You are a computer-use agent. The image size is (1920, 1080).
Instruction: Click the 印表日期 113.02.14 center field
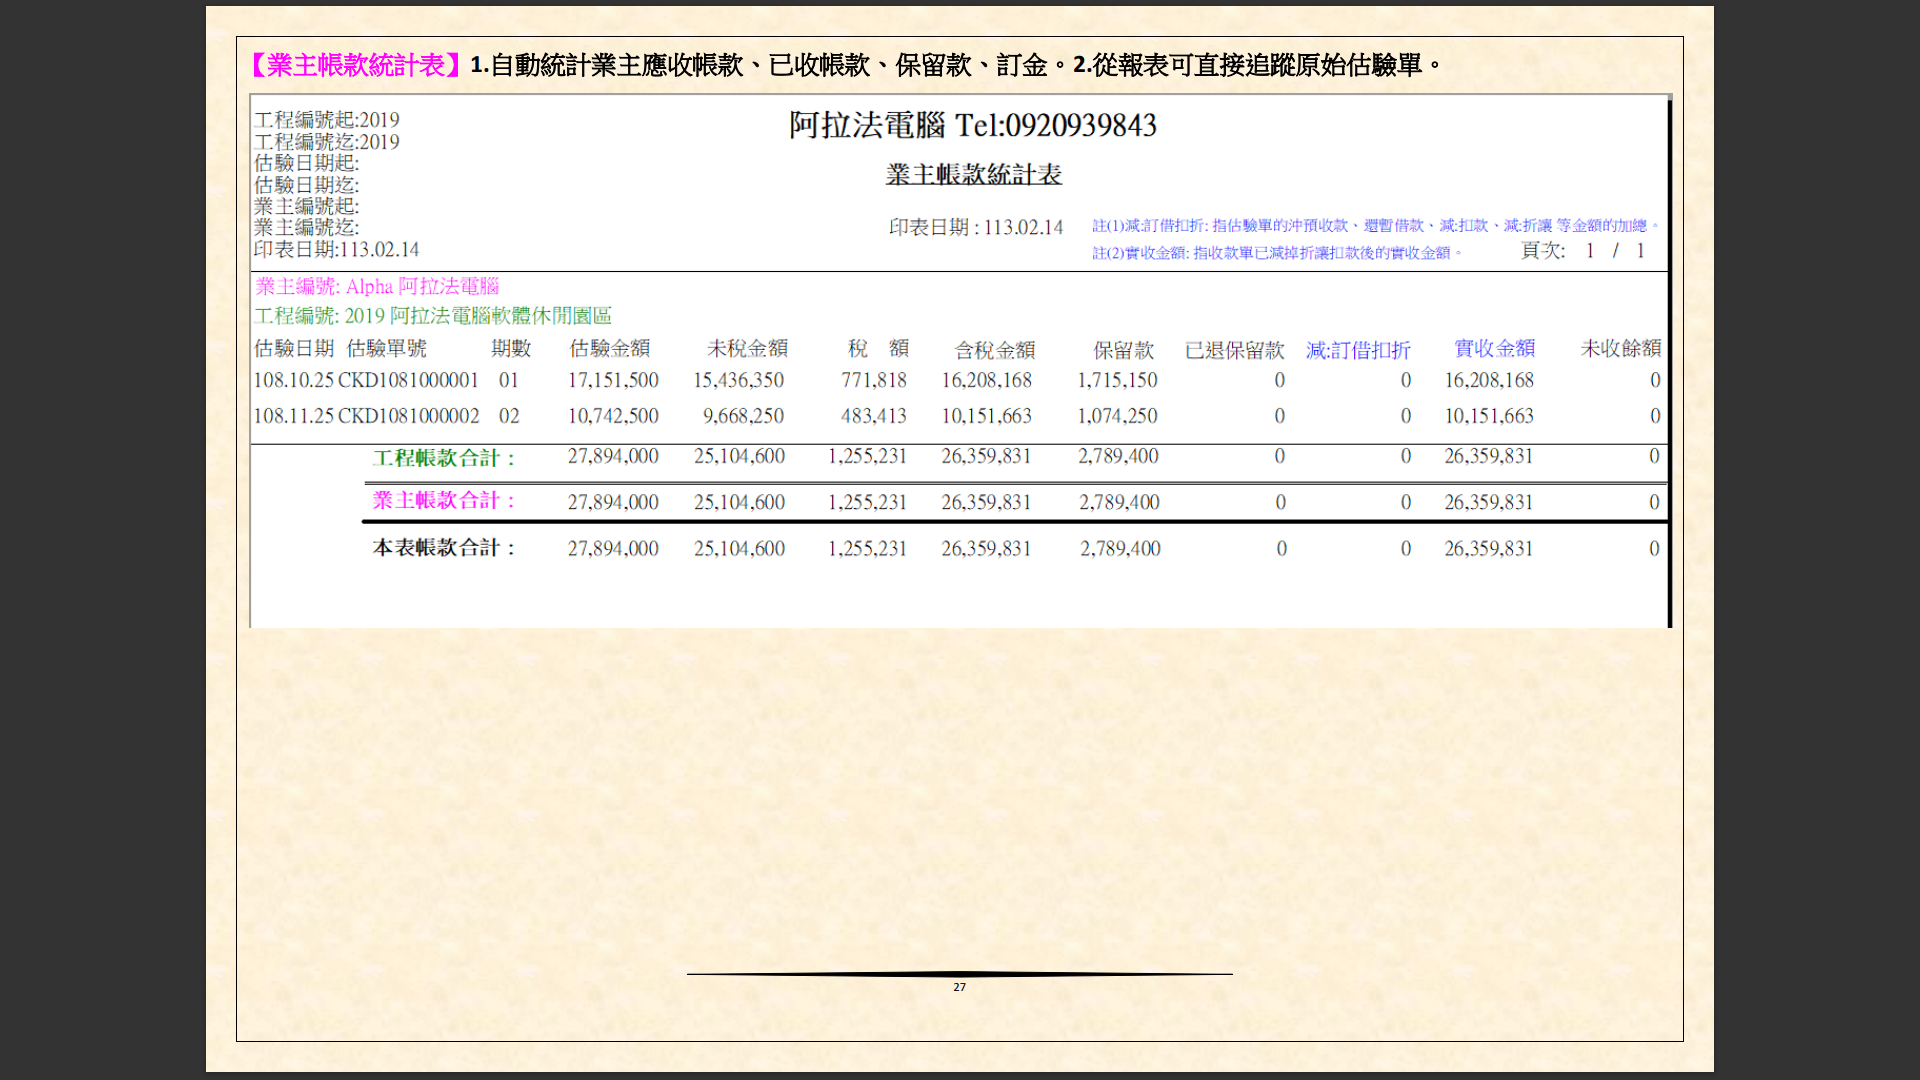(976, 228)
